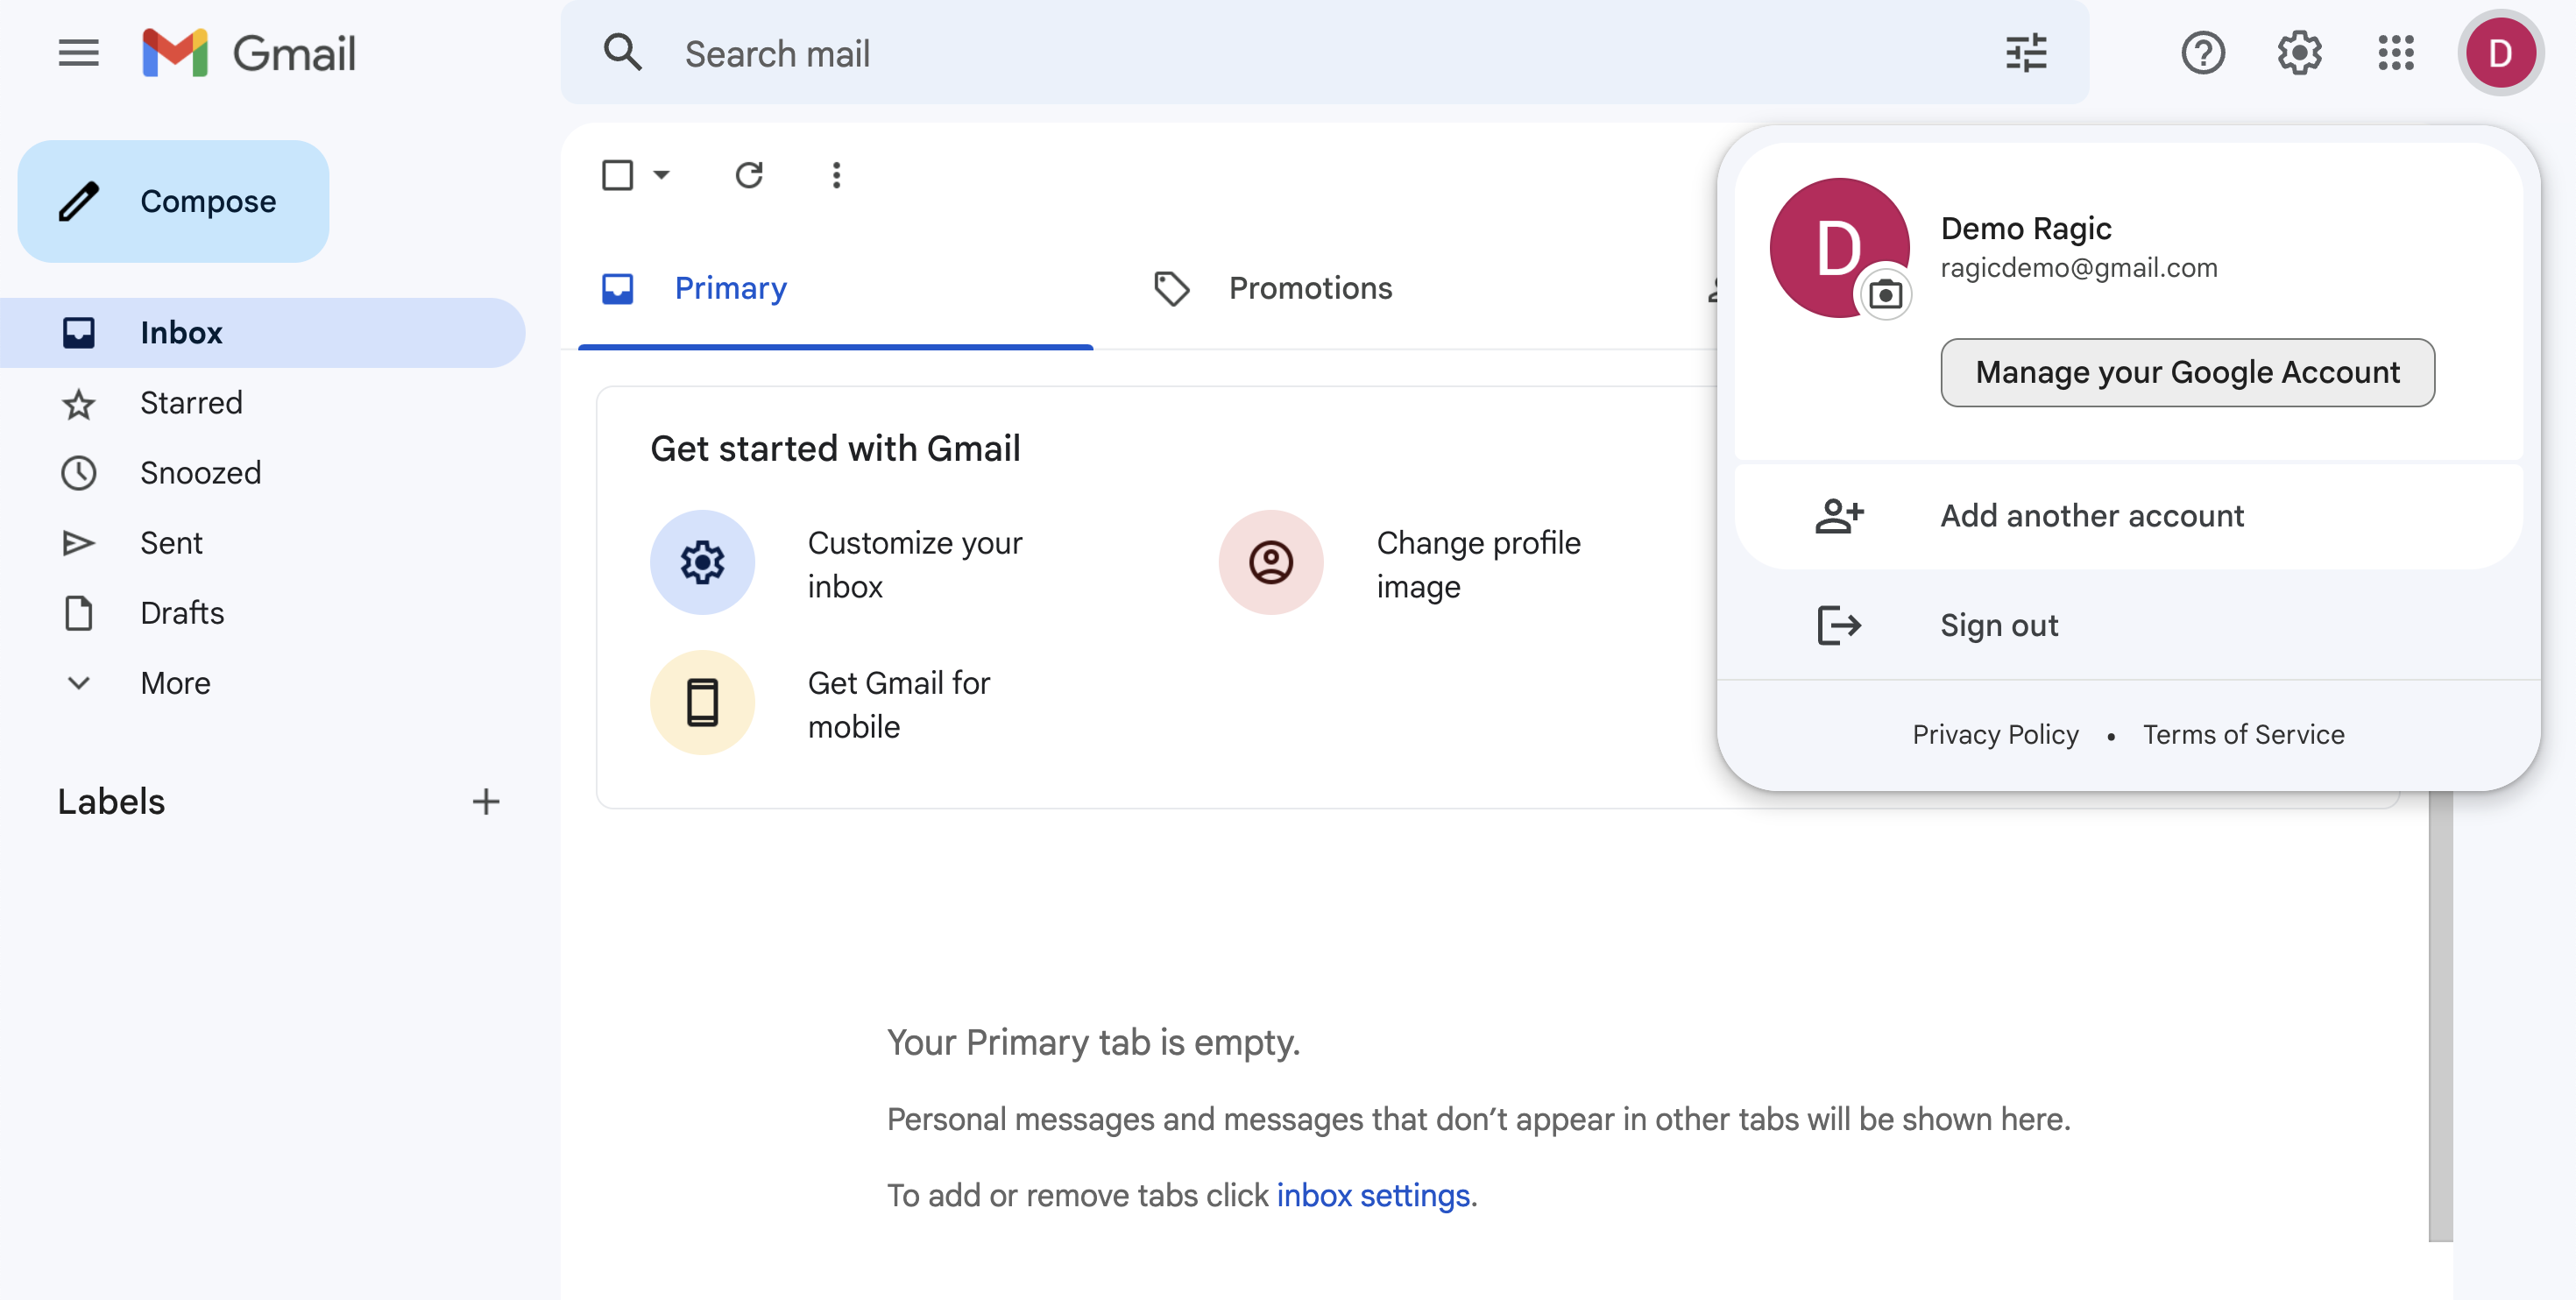Image resolution: width=2576 pixels, height=1300 pixels.
Task: Open the main menu hamburger icon
Action: 78,53
